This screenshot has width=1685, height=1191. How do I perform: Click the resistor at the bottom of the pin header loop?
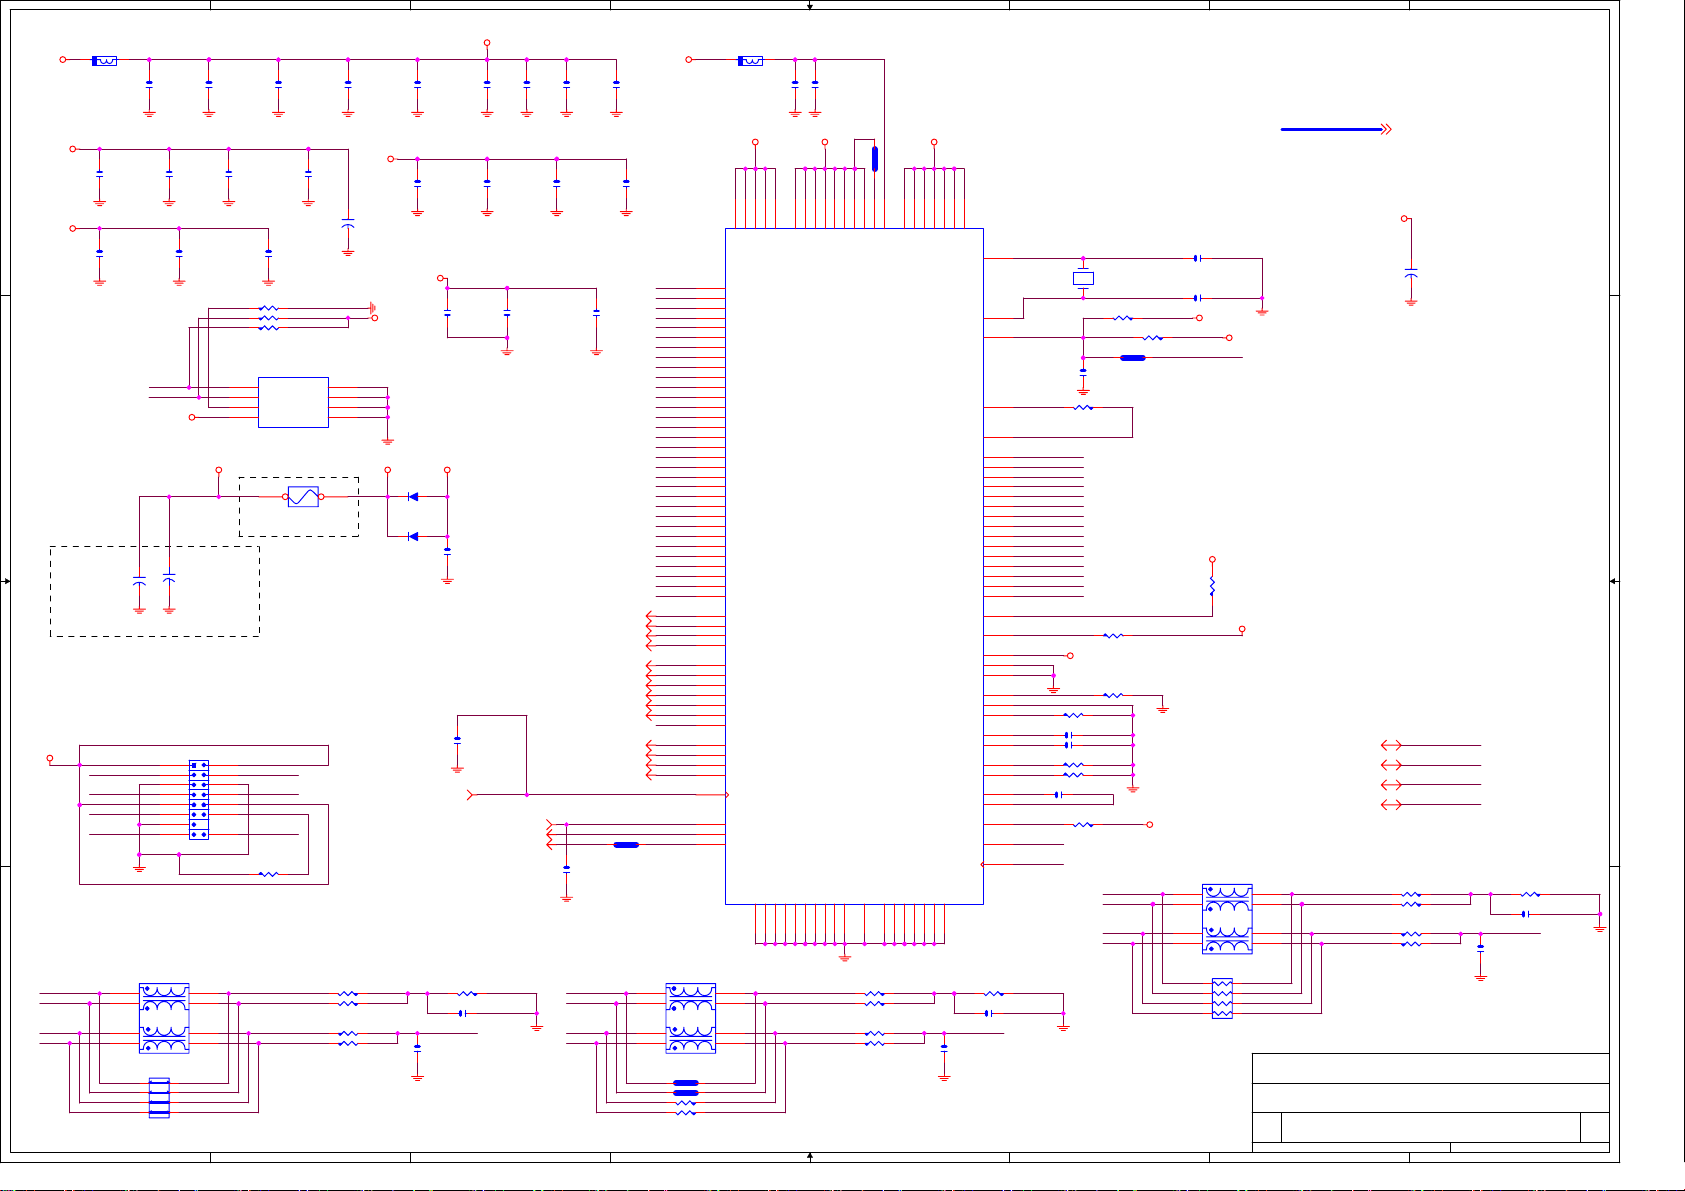click(268, 874)
